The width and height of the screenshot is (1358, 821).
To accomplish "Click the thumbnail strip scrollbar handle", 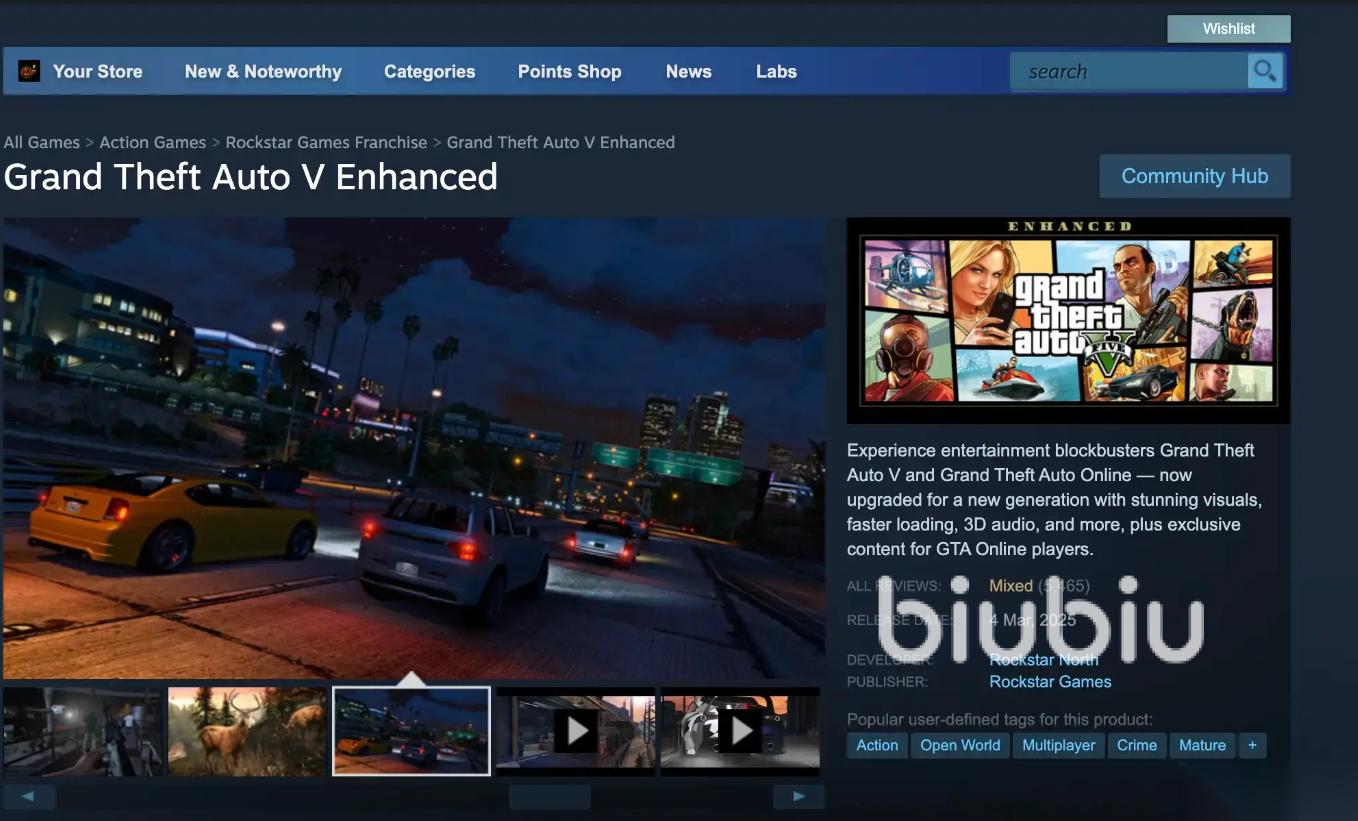I will point(550,797).
